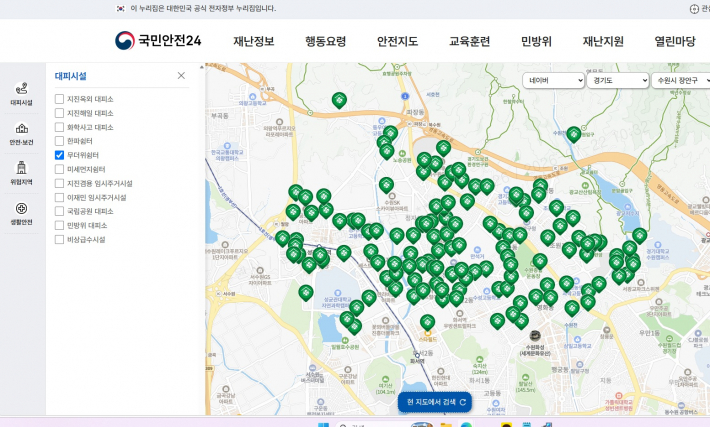The height and width of the screenshot is (427, 710).
Task: Click the green marker above 스타필드
Action: coord(427,322)
